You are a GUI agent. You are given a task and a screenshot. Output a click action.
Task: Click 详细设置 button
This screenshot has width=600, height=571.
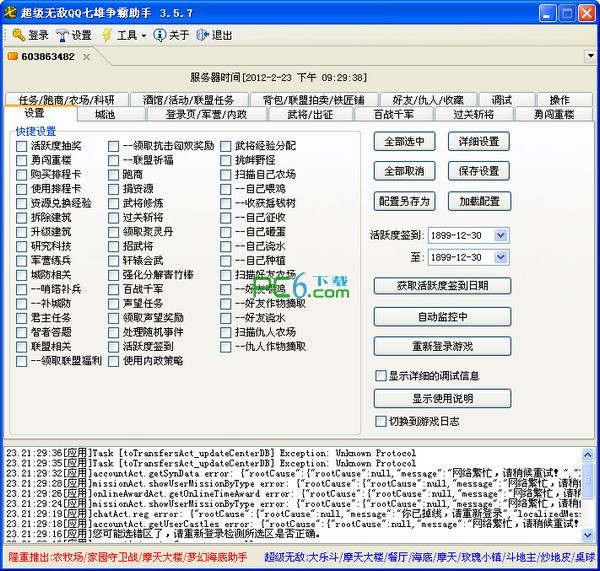click(479, 142)
